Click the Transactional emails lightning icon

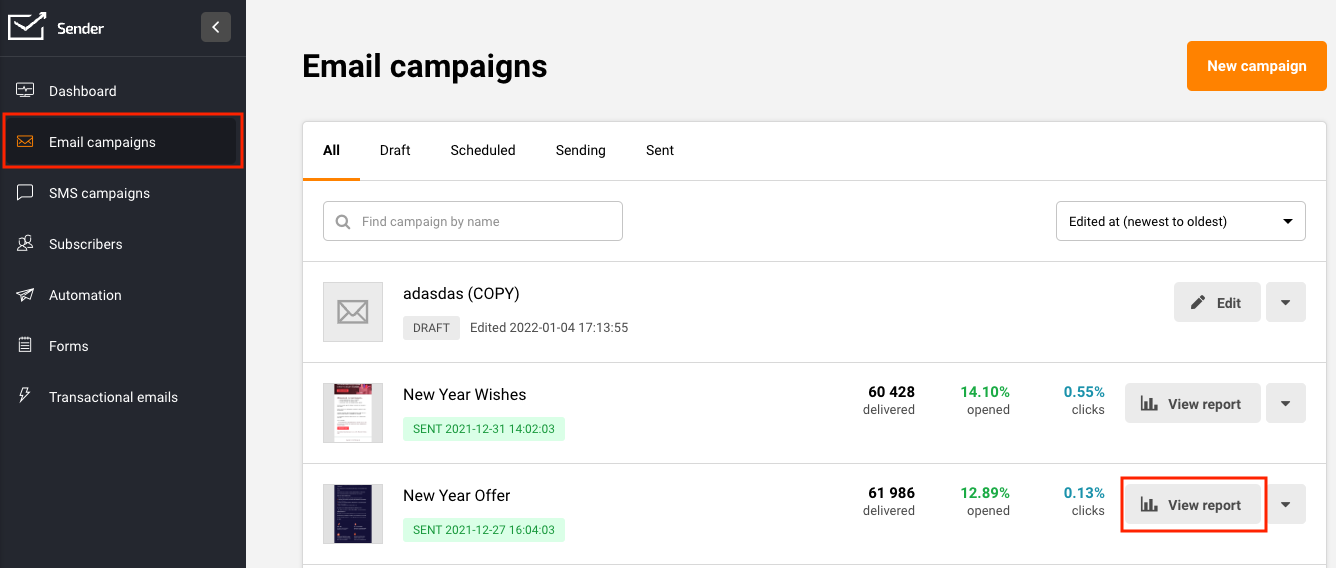pyautogui.click(x=26, y=396)
